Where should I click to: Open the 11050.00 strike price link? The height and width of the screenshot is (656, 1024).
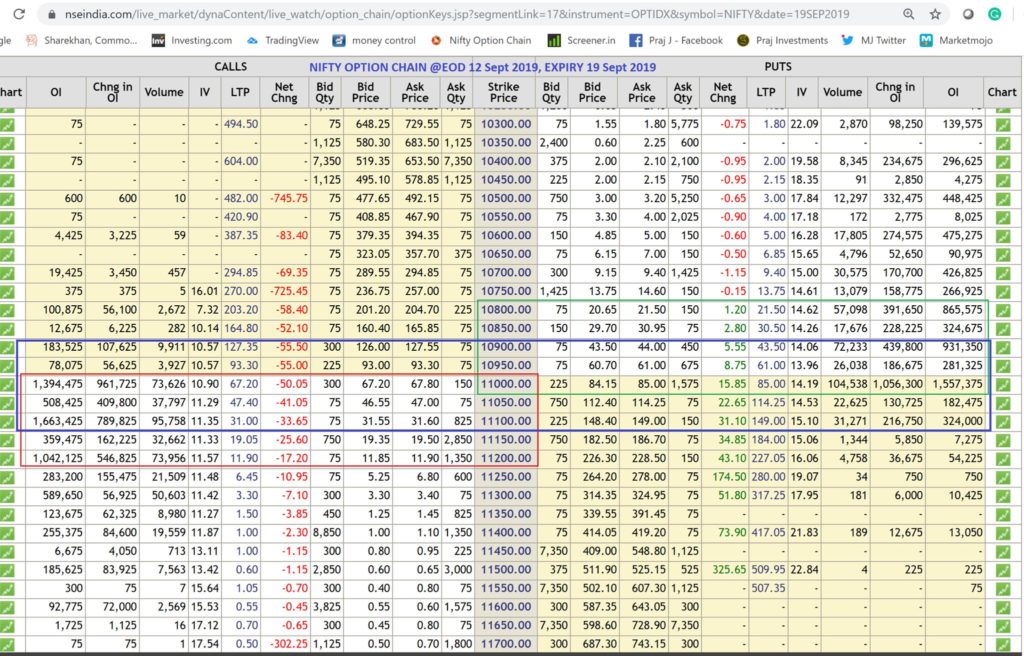pyautogui.click(x=506, y=402)
